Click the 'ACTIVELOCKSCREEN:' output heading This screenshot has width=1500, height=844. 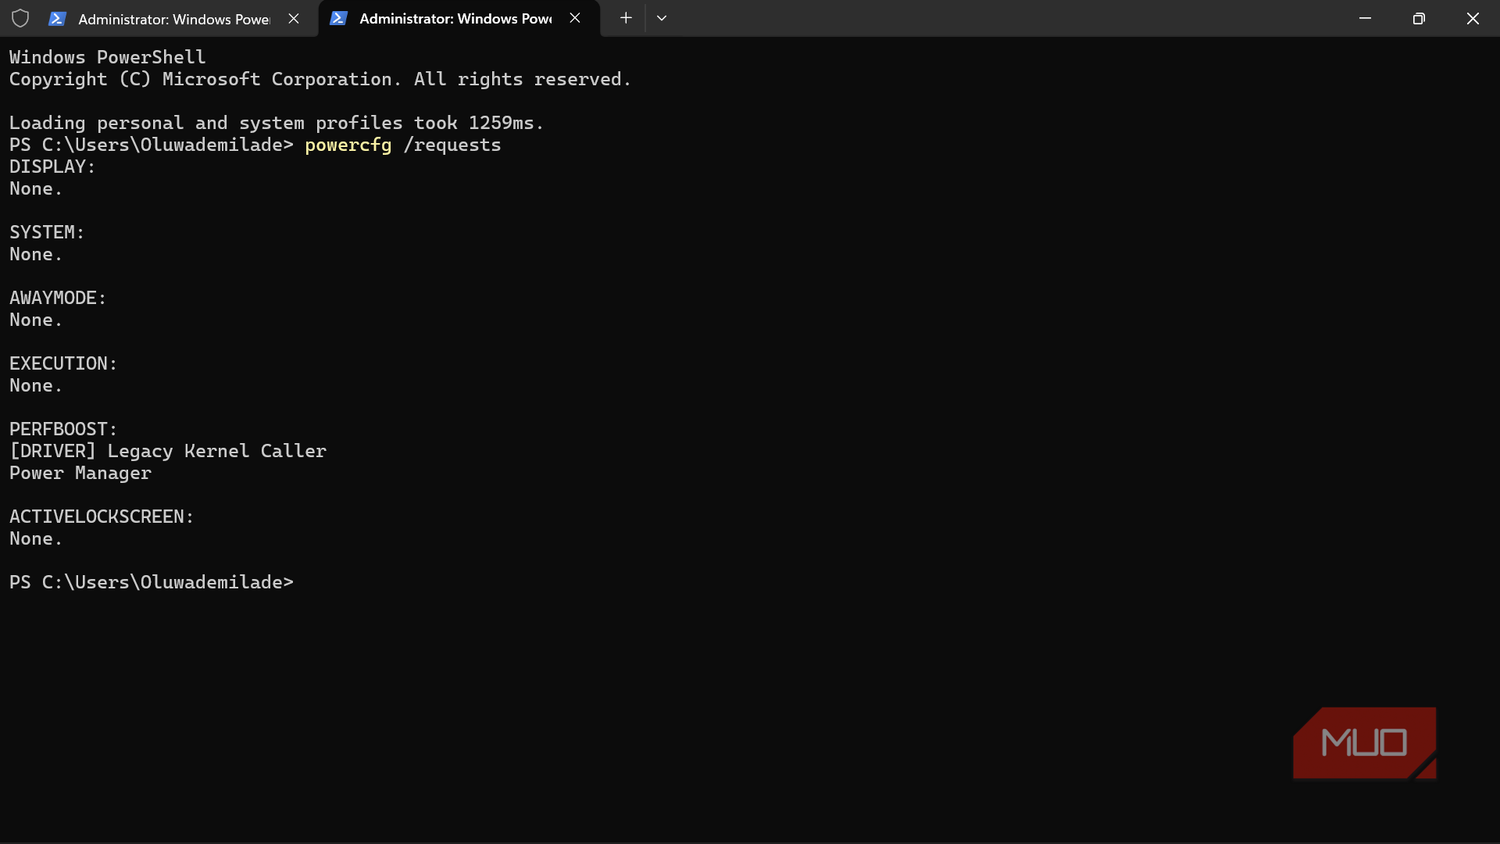101,517
